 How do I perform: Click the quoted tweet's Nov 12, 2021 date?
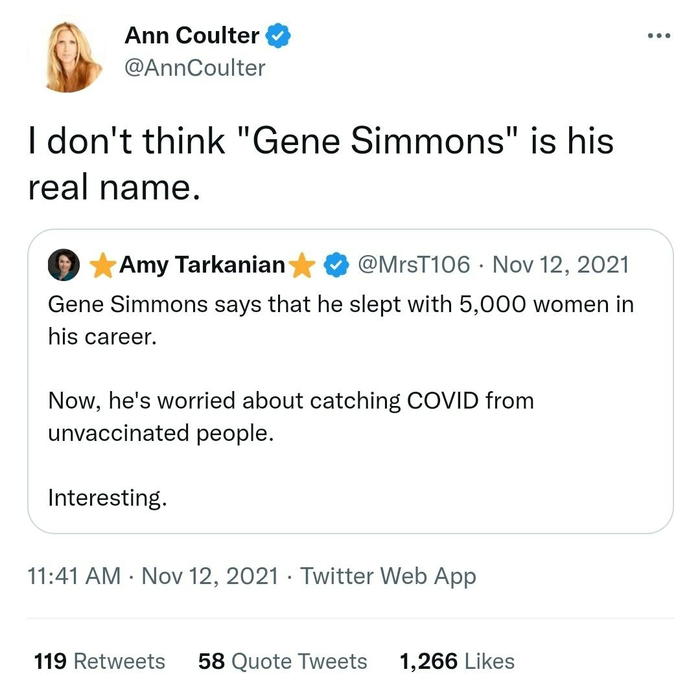pyautogui.click(x=561, y=265)
